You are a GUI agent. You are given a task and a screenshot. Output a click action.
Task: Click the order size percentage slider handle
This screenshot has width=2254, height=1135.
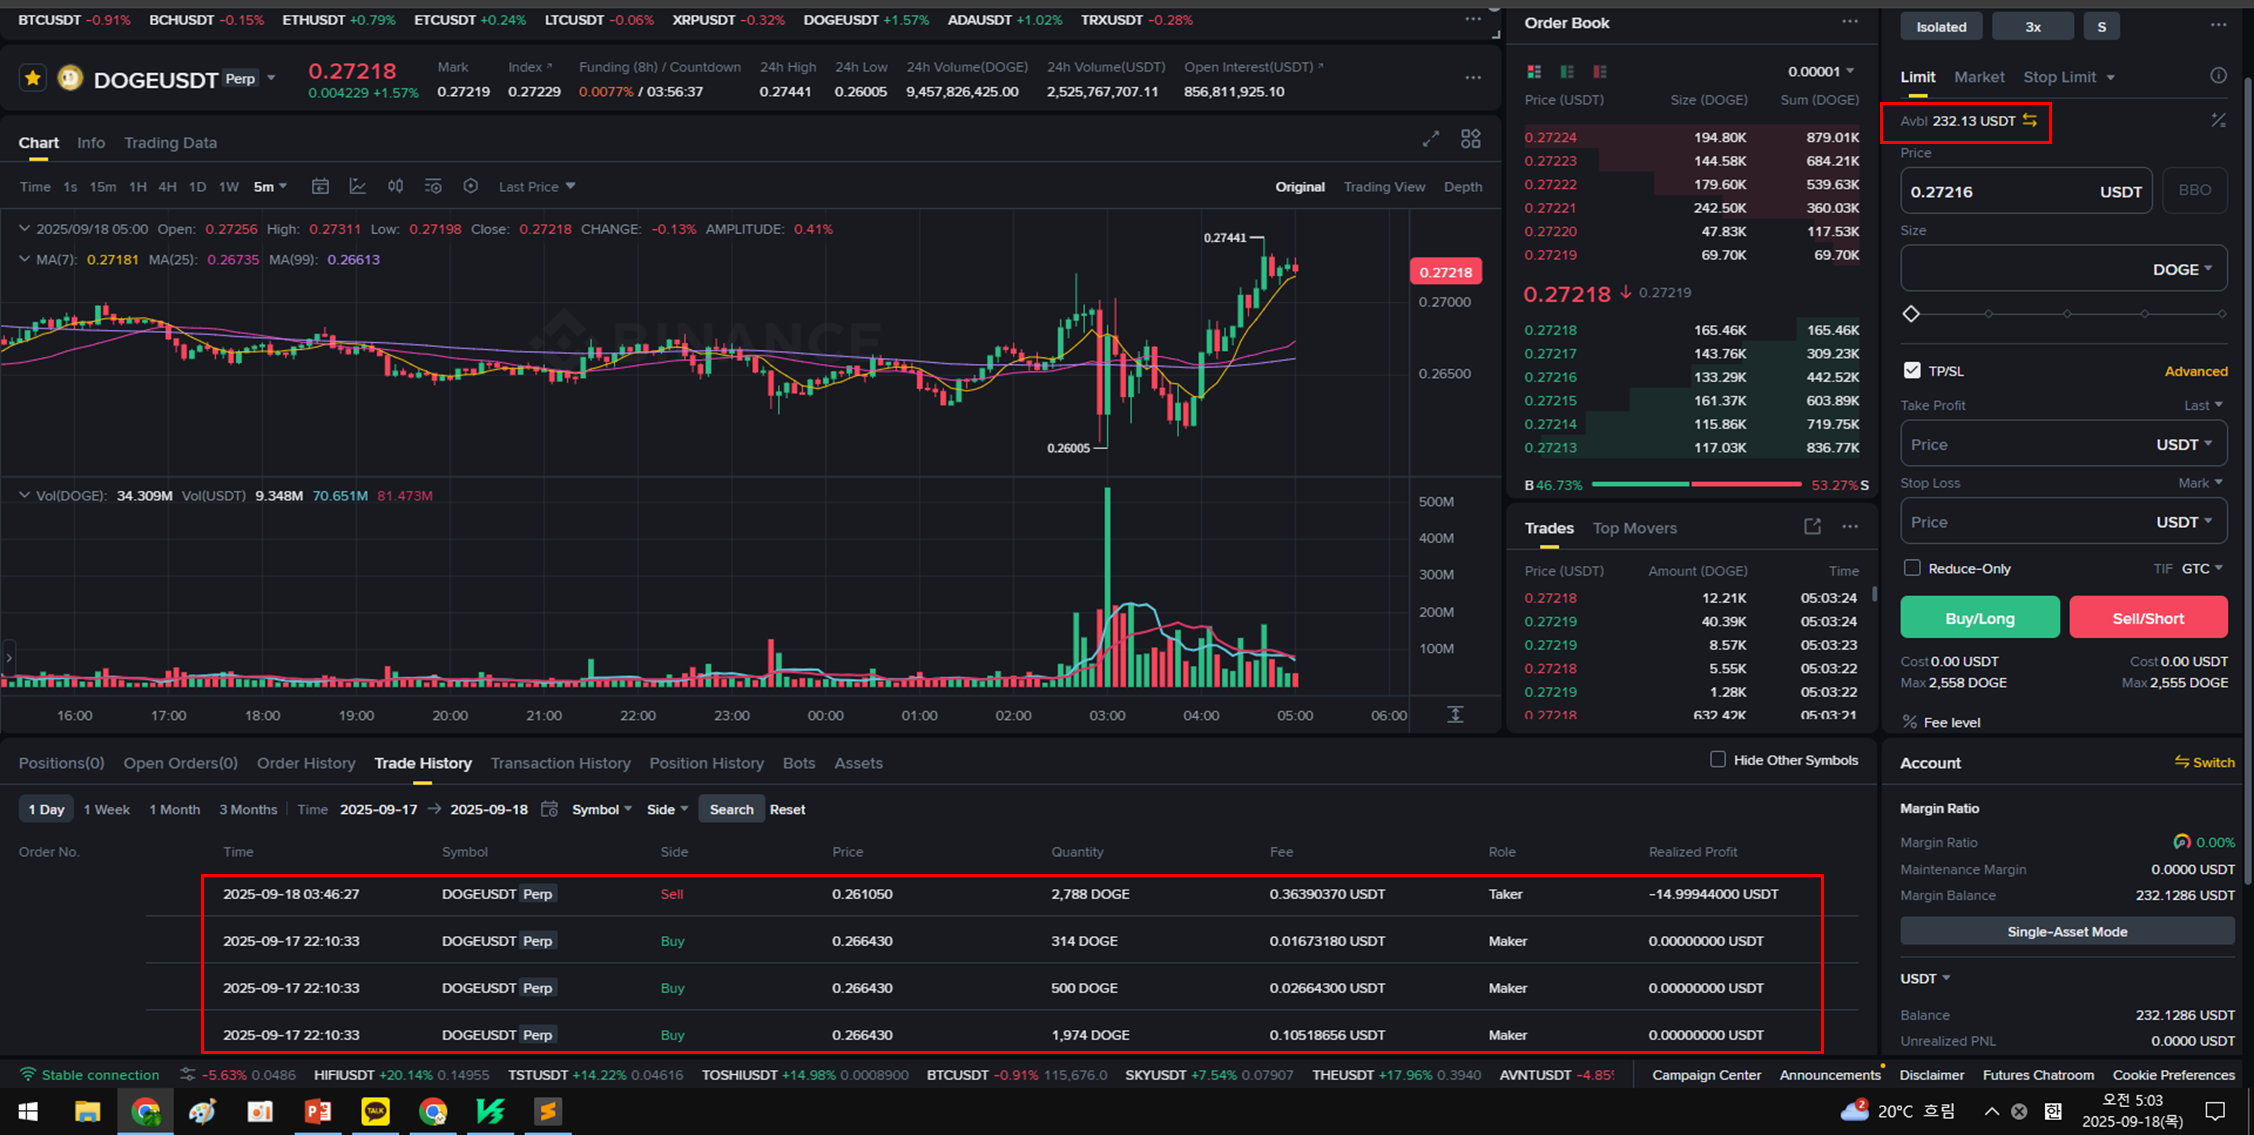point(1911,314)
